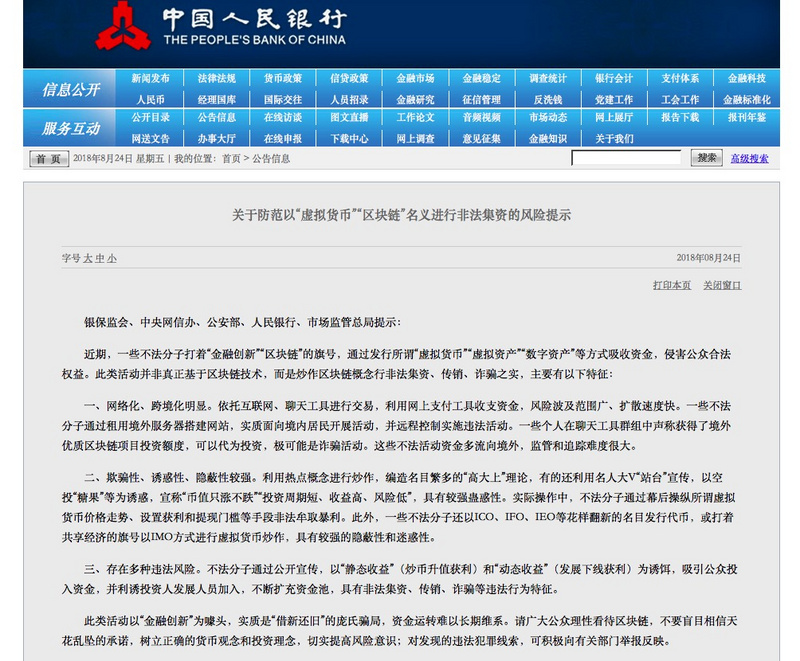Open 公开目录 link
This screenshot has height=661, width=800.
[x=151, y=117]
